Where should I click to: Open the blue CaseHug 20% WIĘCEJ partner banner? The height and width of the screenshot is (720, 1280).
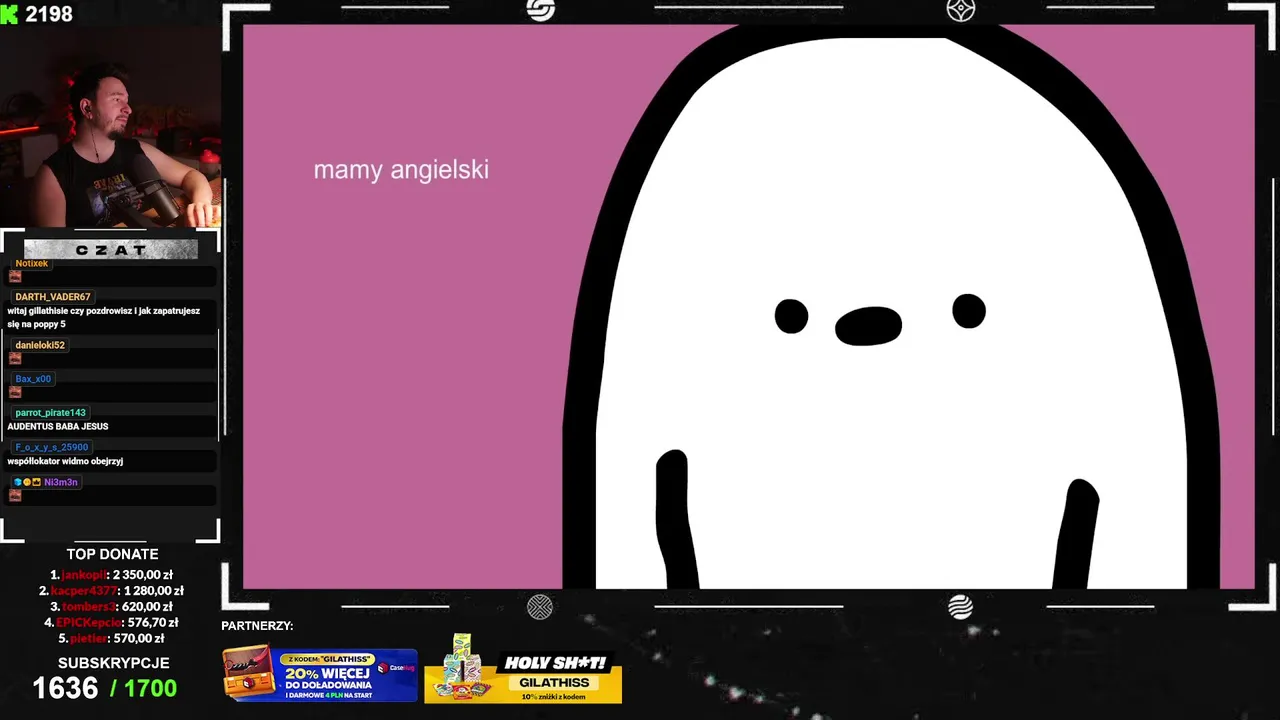click(x=320, y=674)
